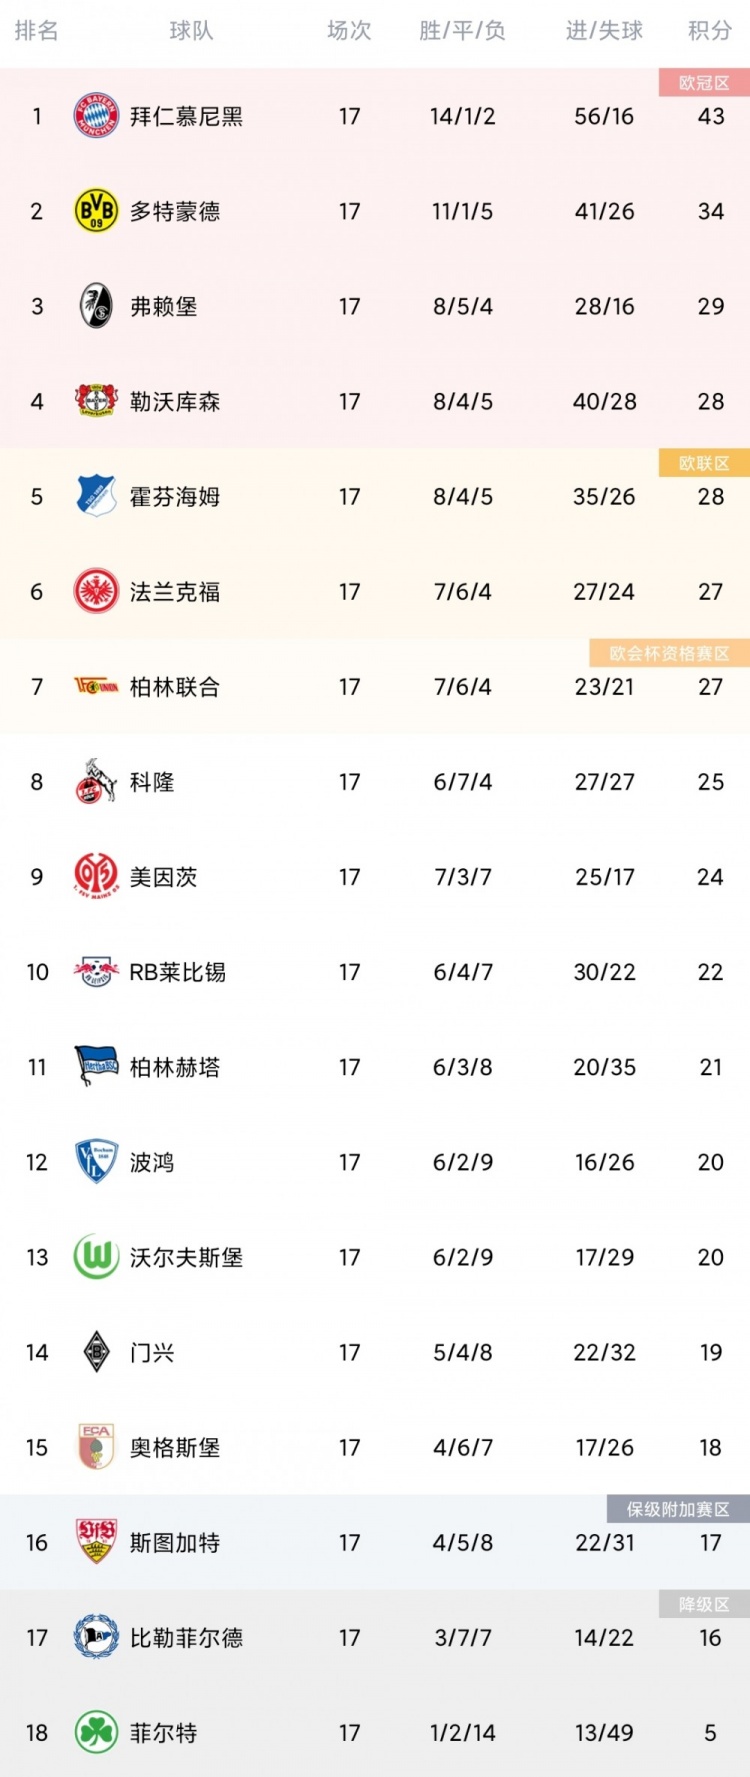Click the Köln goat crest
Screen dimensions: 750x1777
pyautogui.click(x=96, y=781)
